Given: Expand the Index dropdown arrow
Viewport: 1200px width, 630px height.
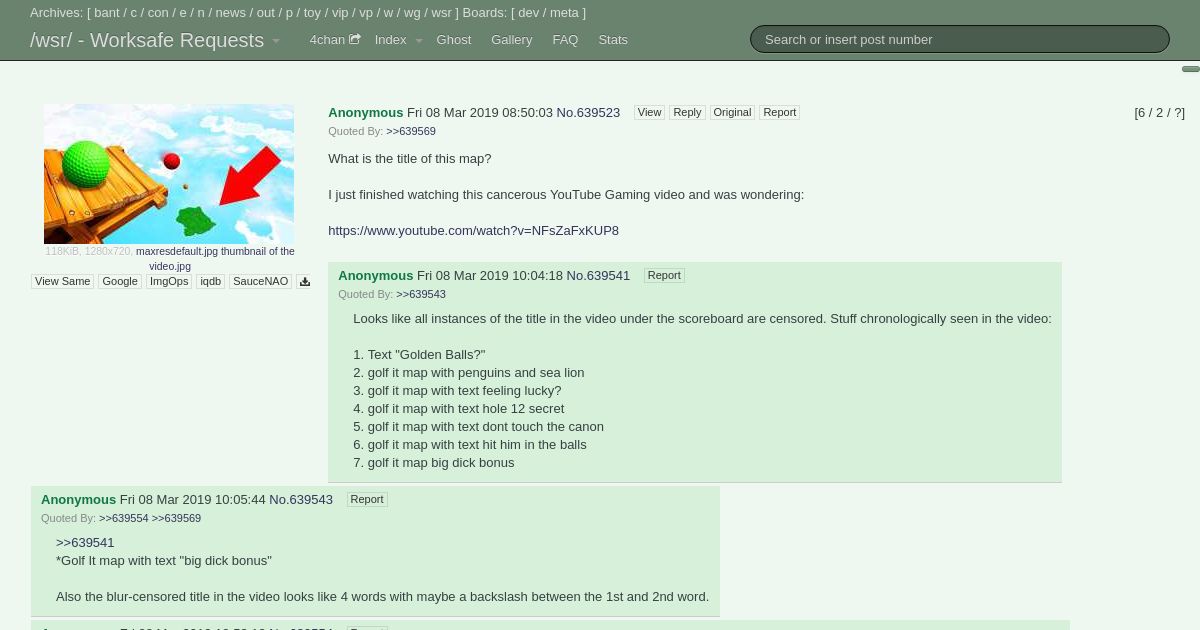Looking at the screenshot, I should [419, 41].
